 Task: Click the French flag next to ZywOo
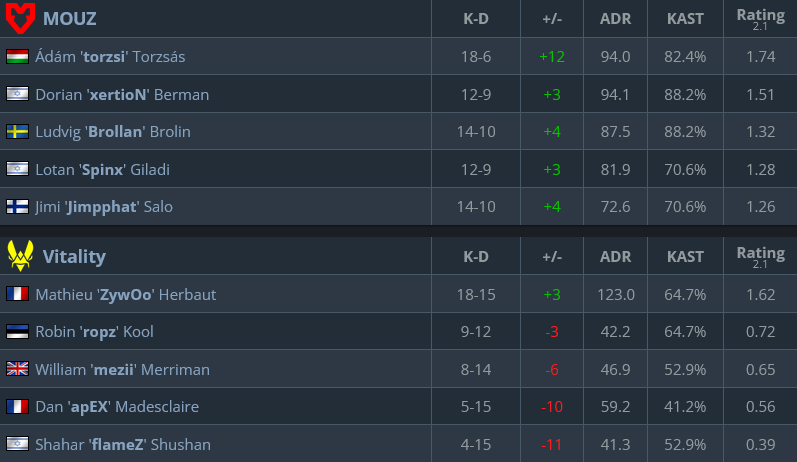(17, 294)
